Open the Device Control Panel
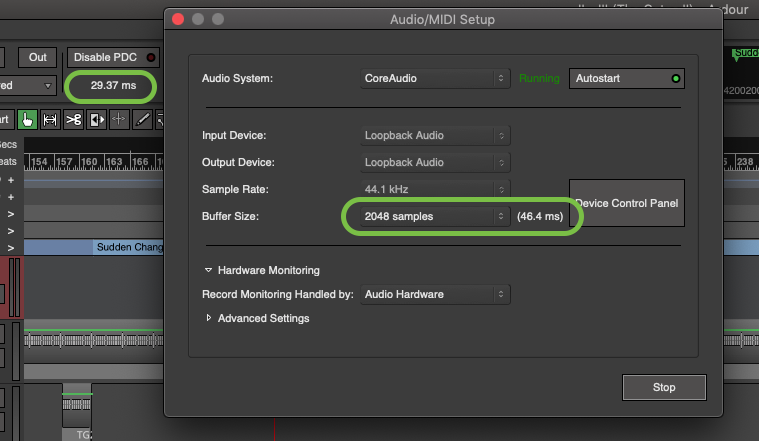Viewport: 759px width, 441px height. [627, 203]
